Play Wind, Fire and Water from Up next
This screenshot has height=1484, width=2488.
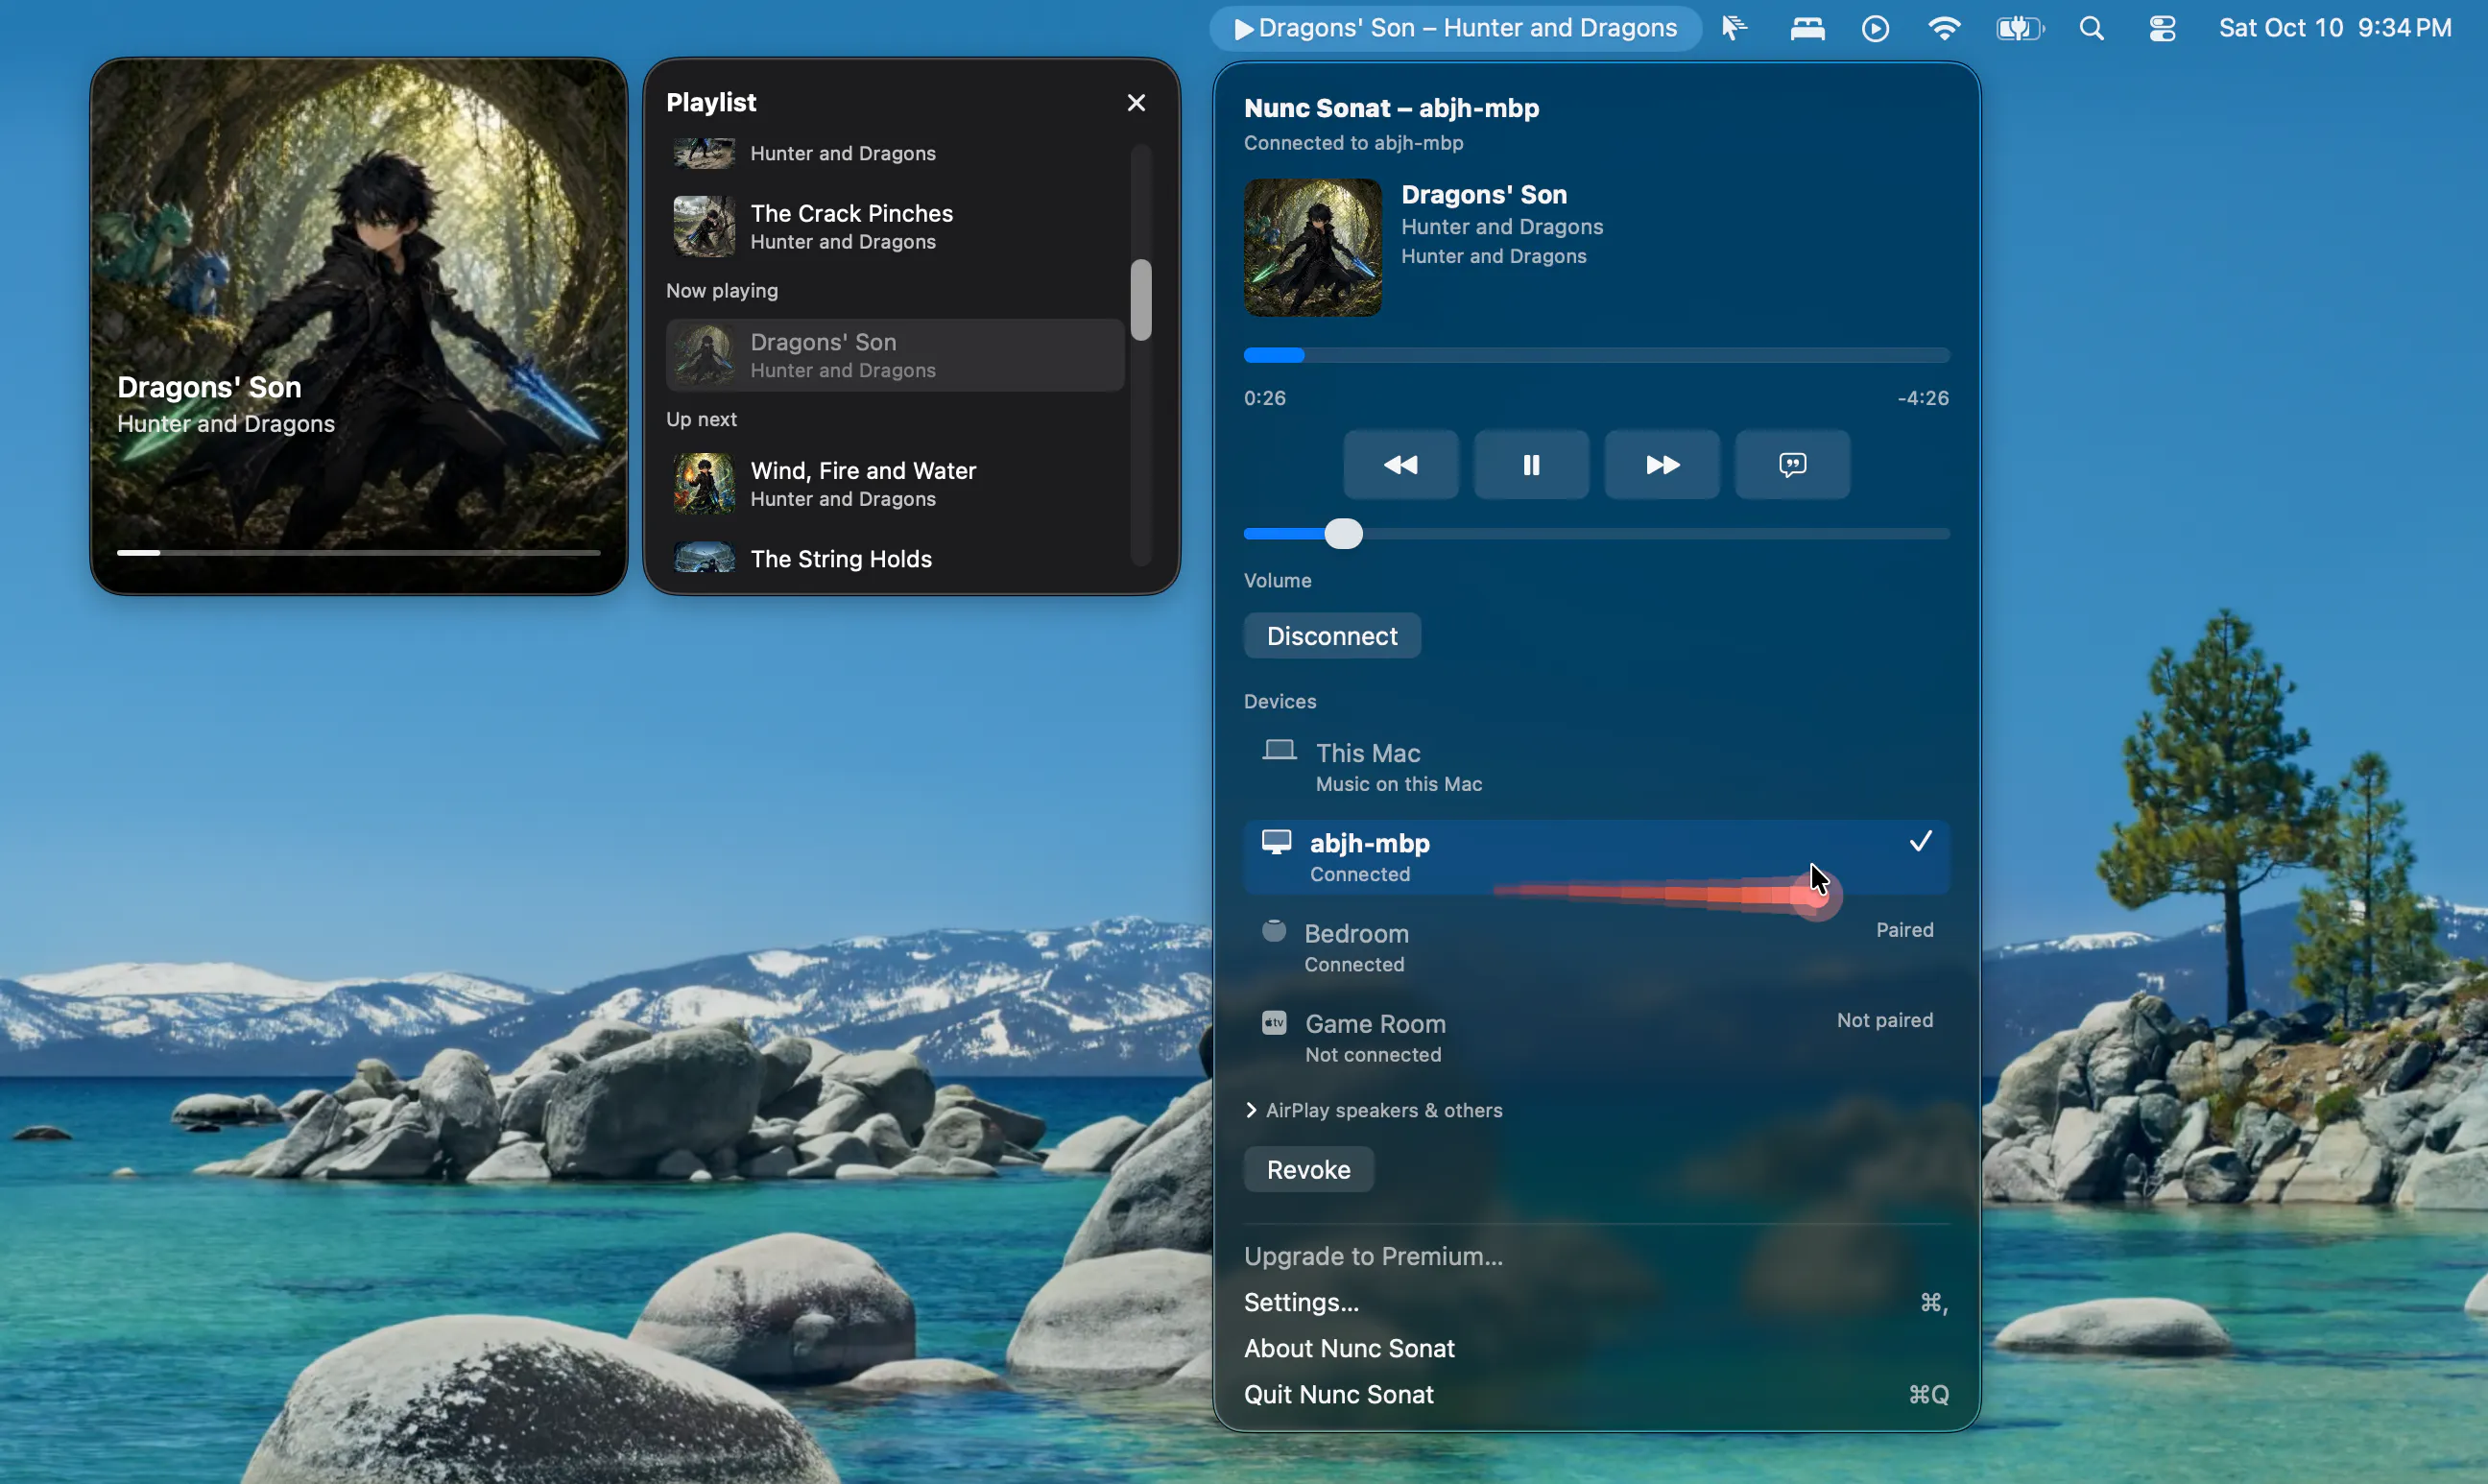click(895, 484)
